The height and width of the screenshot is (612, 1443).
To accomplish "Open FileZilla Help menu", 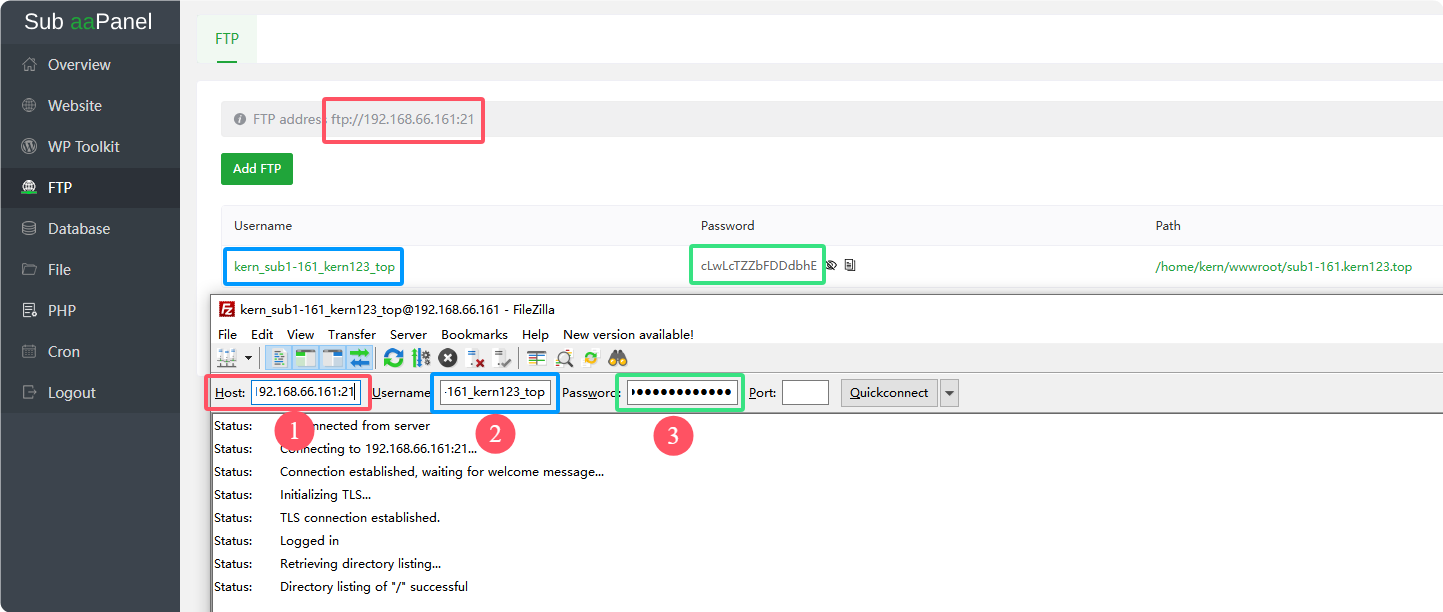I will (x=535, y=334).
